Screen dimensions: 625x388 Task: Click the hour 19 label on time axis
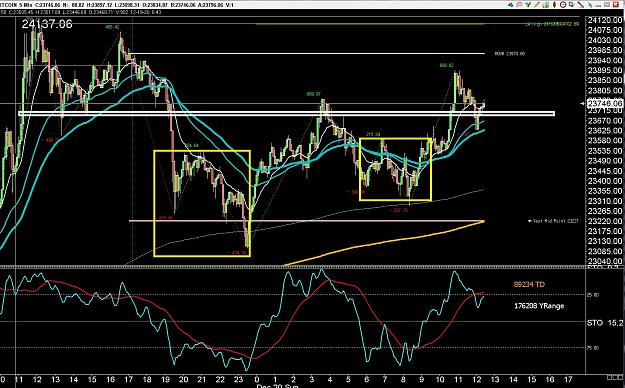pos(165,379)
